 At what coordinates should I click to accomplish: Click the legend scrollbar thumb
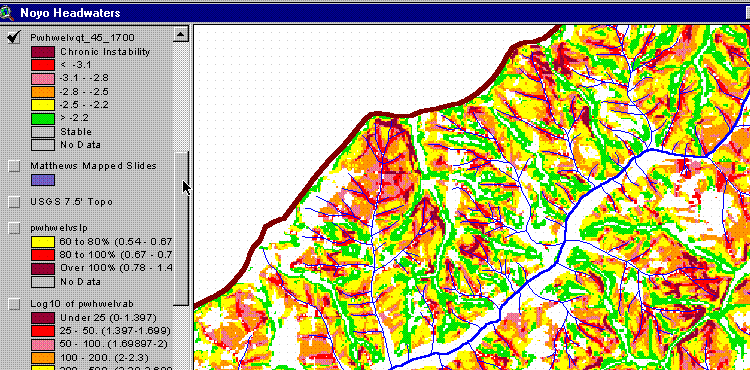coord(181,229)
